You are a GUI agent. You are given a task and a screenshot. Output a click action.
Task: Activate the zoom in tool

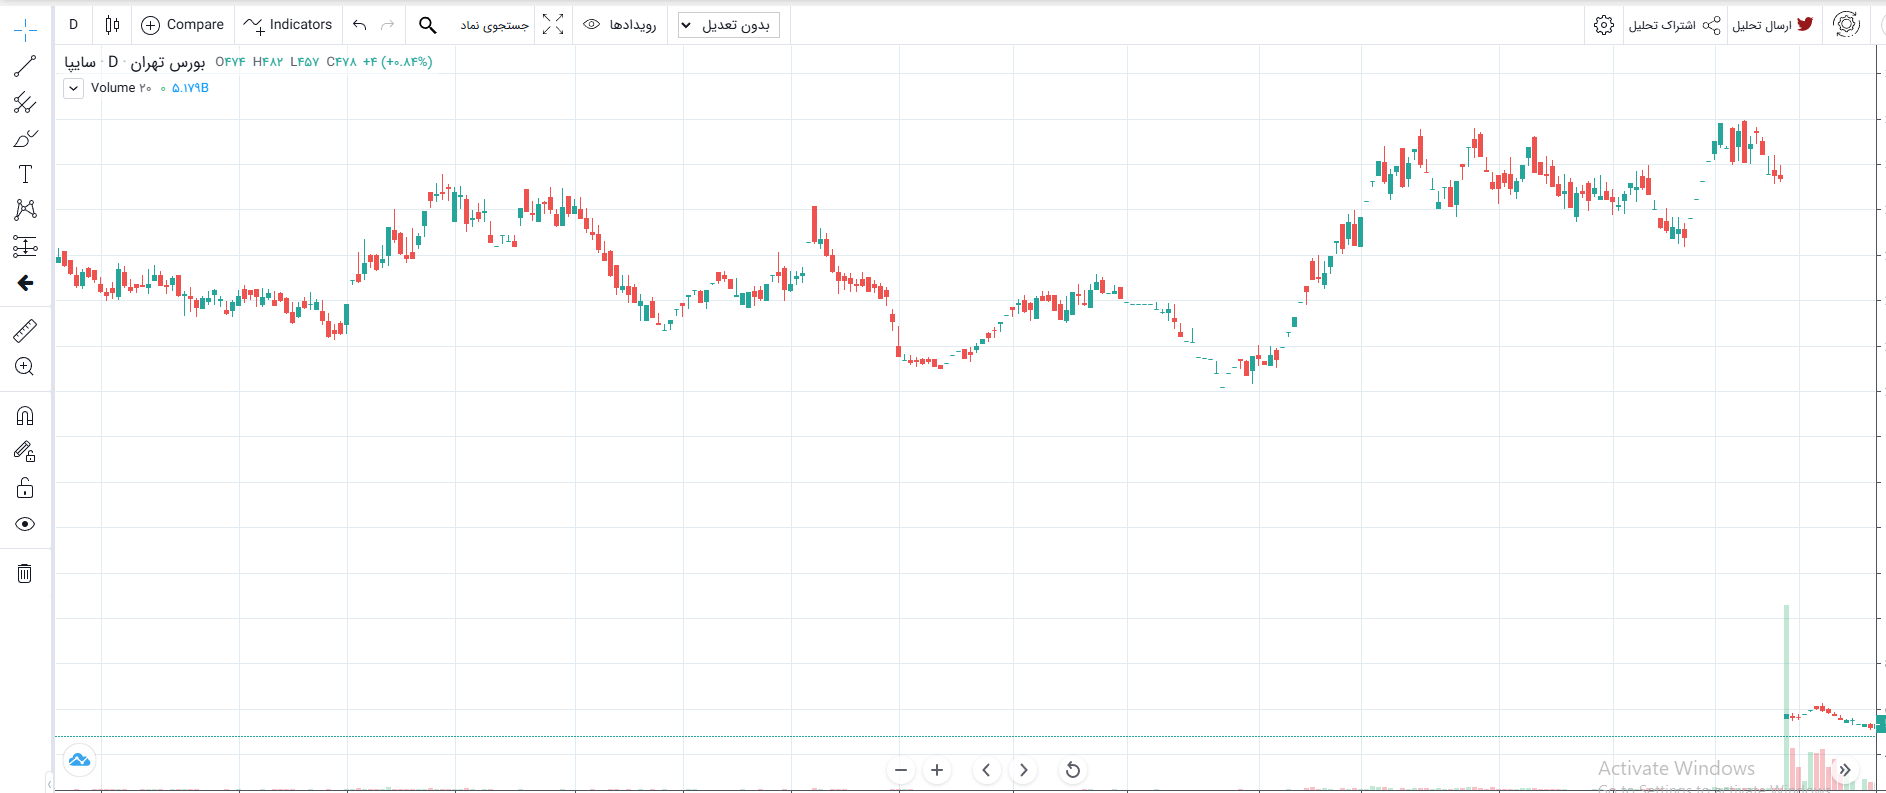pyautogui.click(x=25, y=367)
